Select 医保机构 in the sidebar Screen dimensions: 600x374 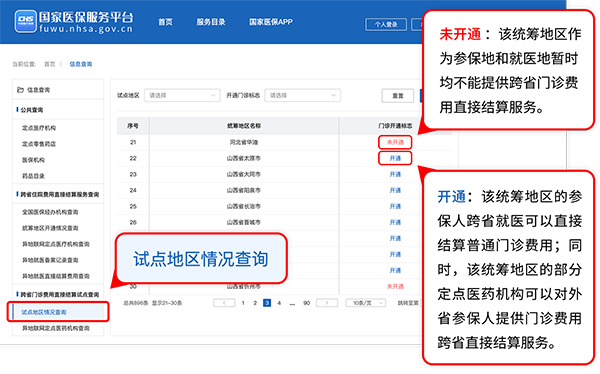click(33, 160)
